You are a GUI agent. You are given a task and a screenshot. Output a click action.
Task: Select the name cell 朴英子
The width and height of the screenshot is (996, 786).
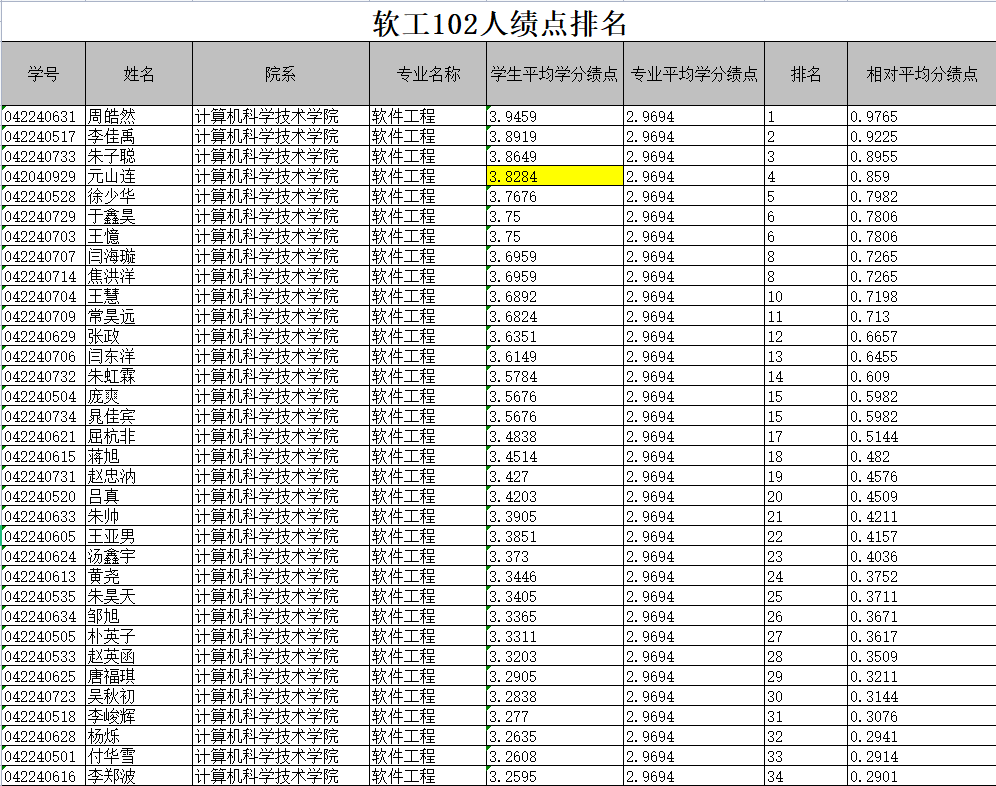138,637
